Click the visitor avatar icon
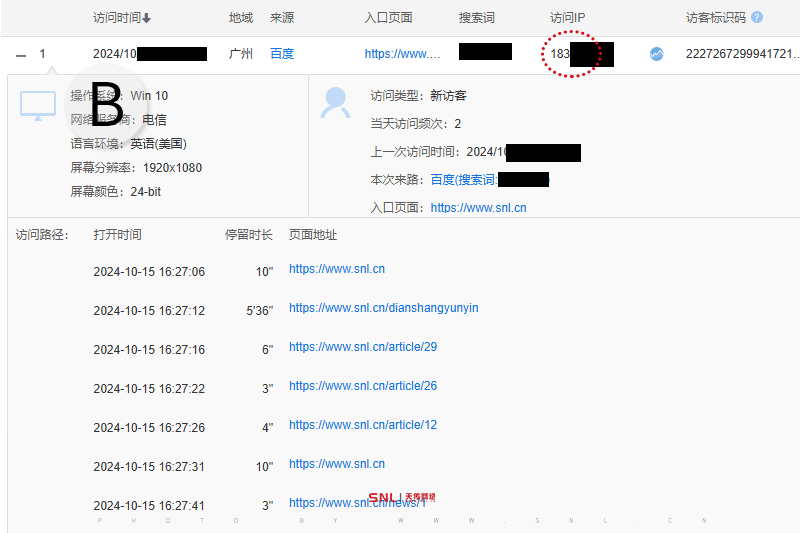Viewport: 800px width, 533px height. coord(335,102)
